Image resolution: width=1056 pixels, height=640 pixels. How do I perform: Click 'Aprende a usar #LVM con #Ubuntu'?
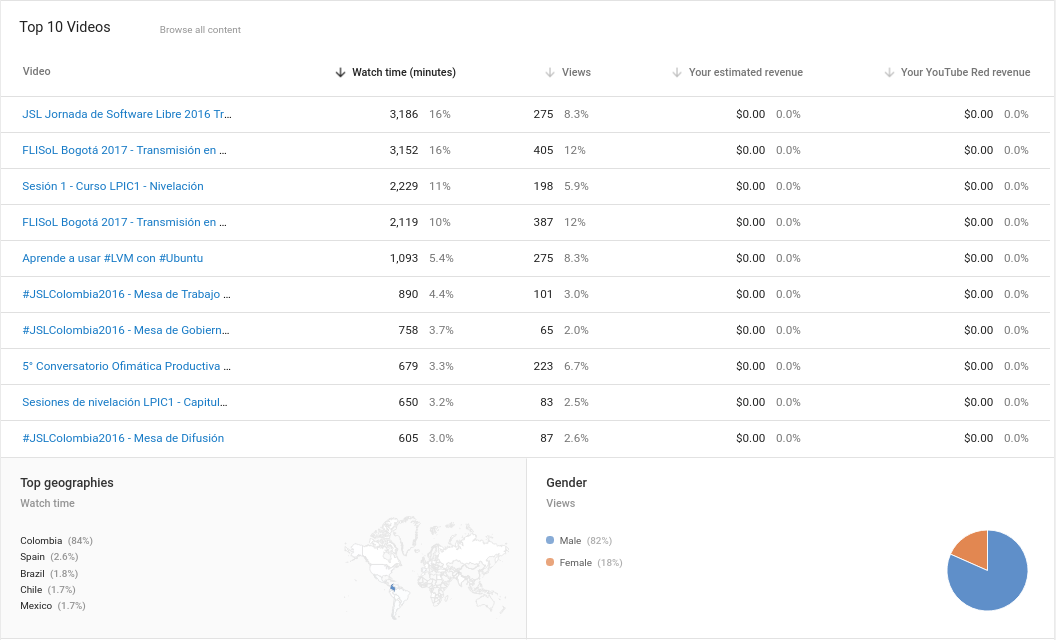(112, 258)
